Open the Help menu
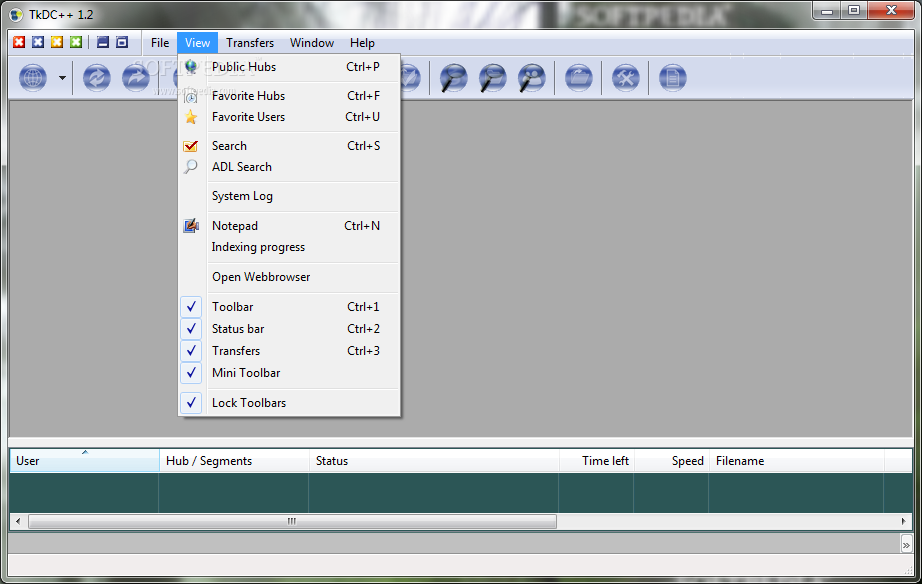 [x=362, y=43]
